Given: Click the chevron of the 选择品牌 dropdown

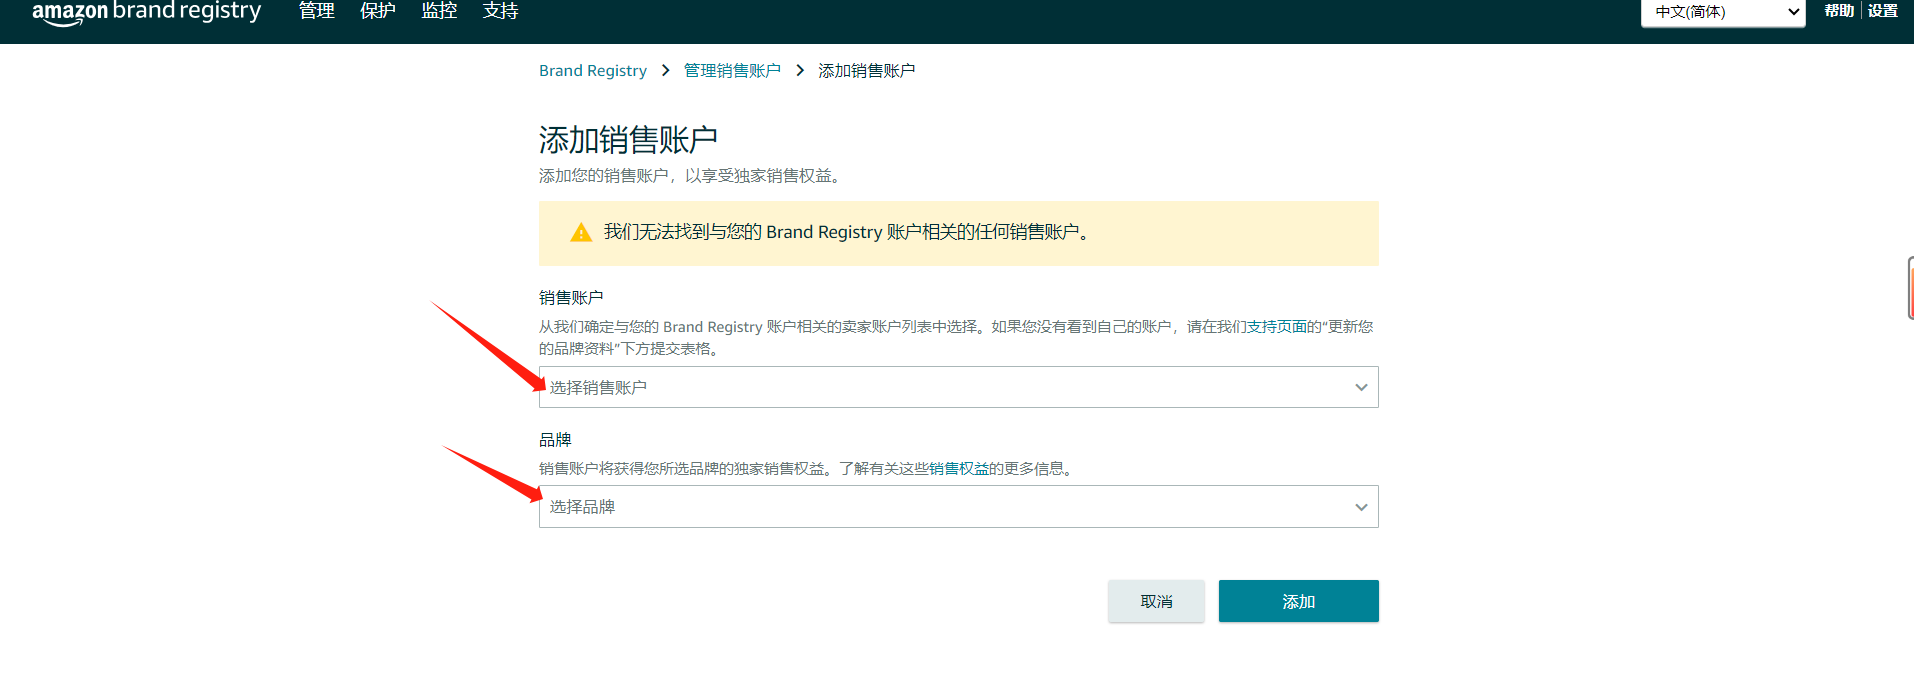Looking at the screenshot, I should pyautogui.click(x=1361, y=508).
